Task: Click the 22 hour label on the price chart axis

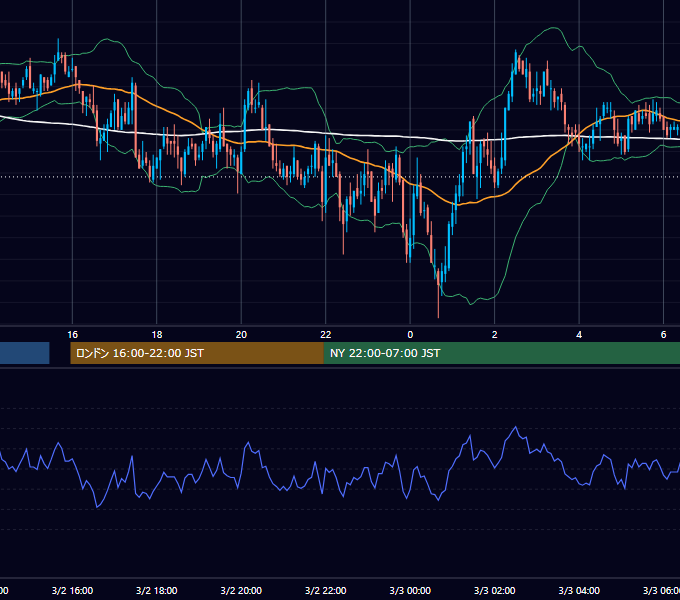Action: [326, 335]
